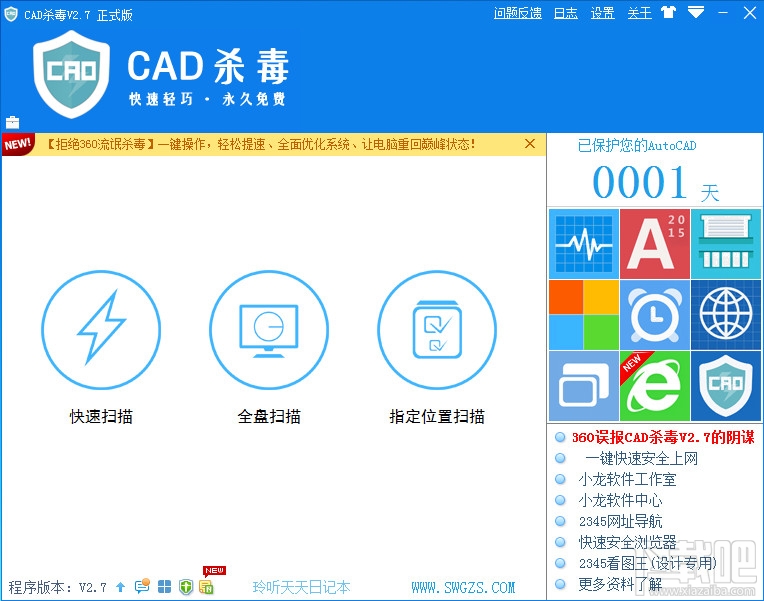Open the 2345看图王(设计专用) link
764x601 pixels.
tap(648, 563)
